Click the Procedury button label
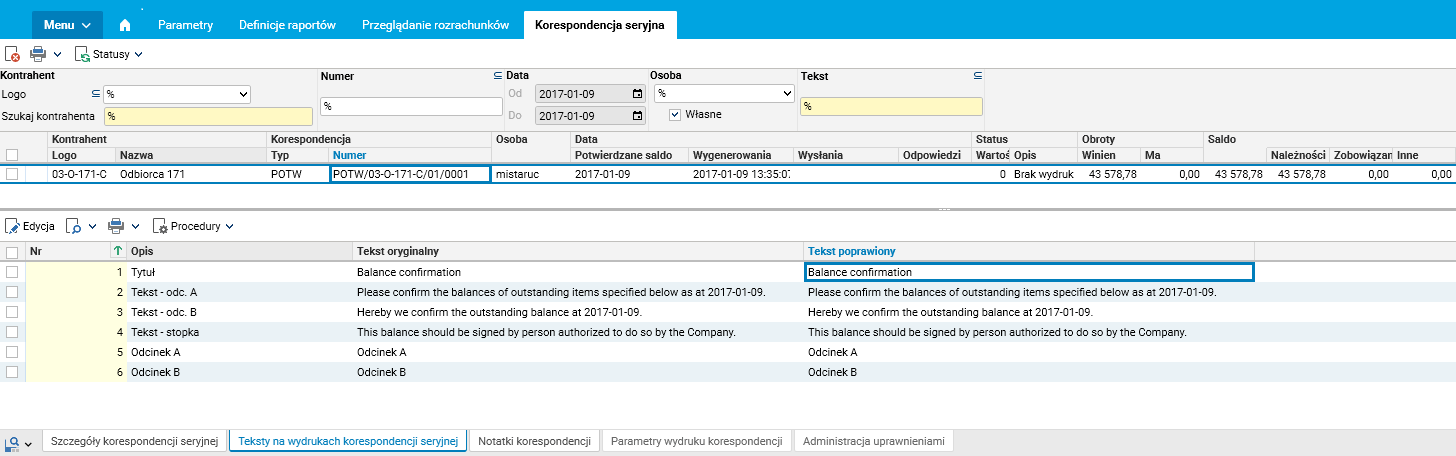Image resolution: width=1456 pixels, height=456 pixels. pyautogui.click(x=195, y=227)
